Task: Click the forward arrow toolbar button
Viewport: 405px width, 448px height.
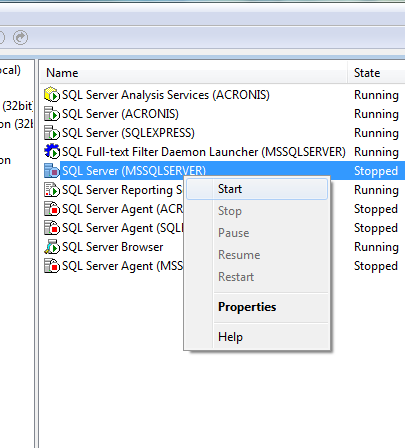Action: point(21,37)
